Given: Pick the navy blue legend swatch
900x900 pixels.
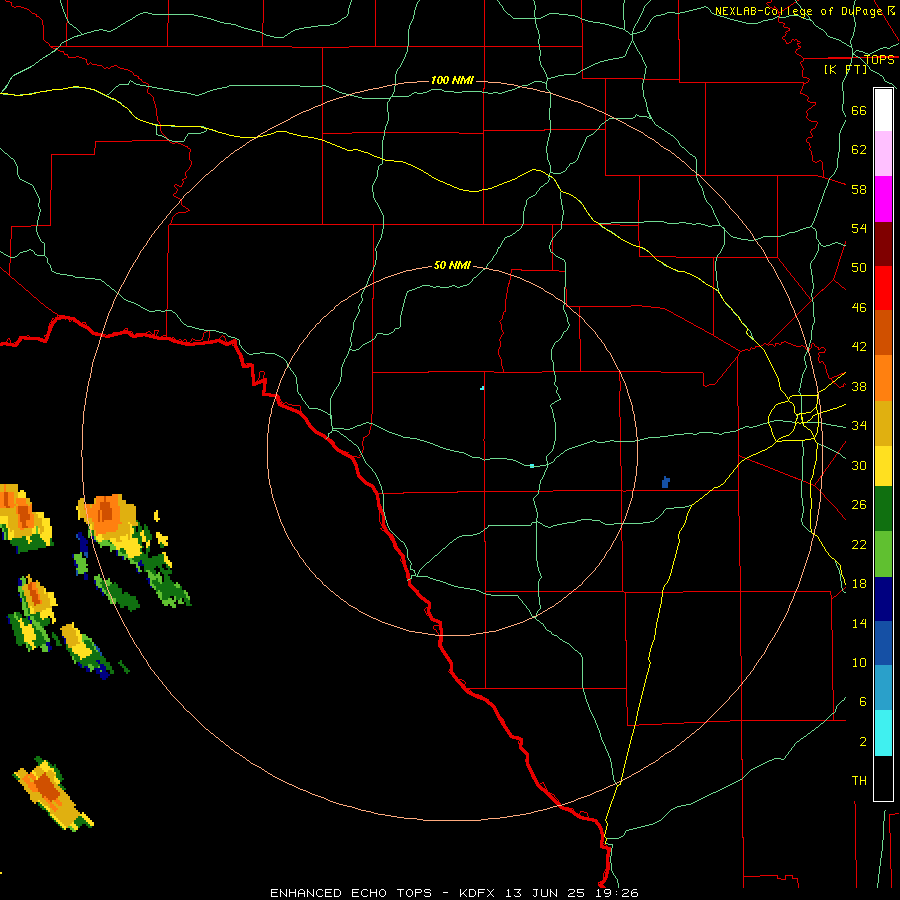Looking at the screenshot, I should pos(883,599).
